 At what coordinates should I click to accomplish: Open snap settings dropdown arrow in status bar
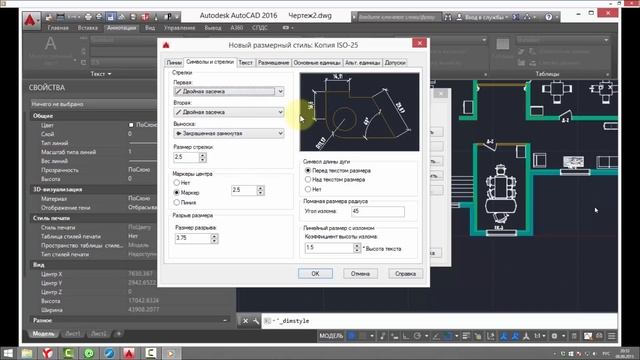point(372,336)
